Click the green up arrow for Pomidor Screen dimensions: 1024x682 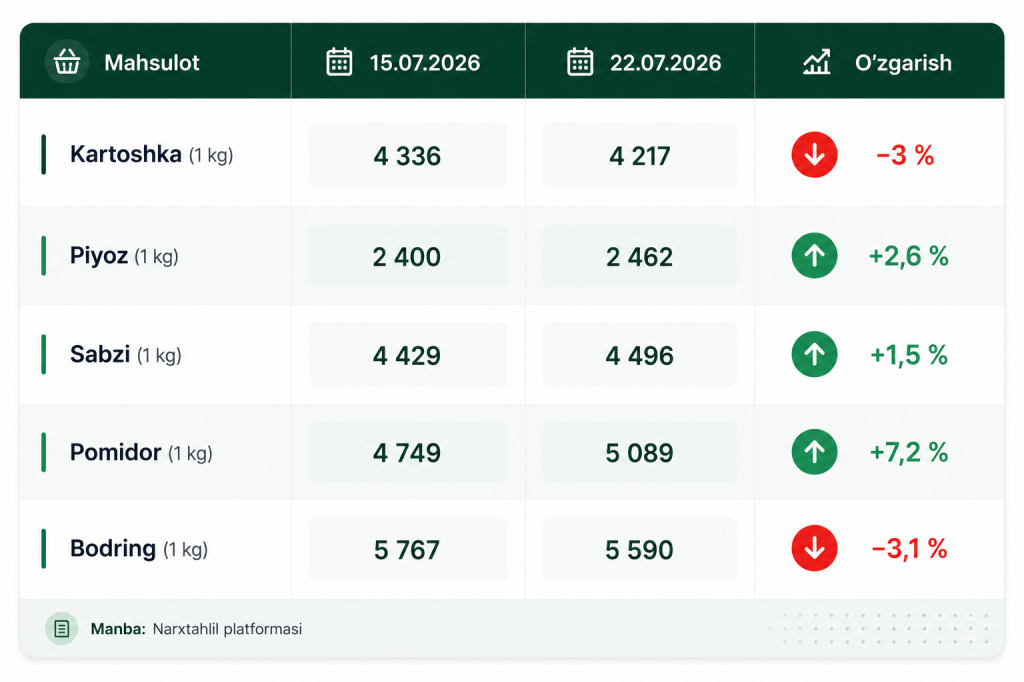point(814,451)
